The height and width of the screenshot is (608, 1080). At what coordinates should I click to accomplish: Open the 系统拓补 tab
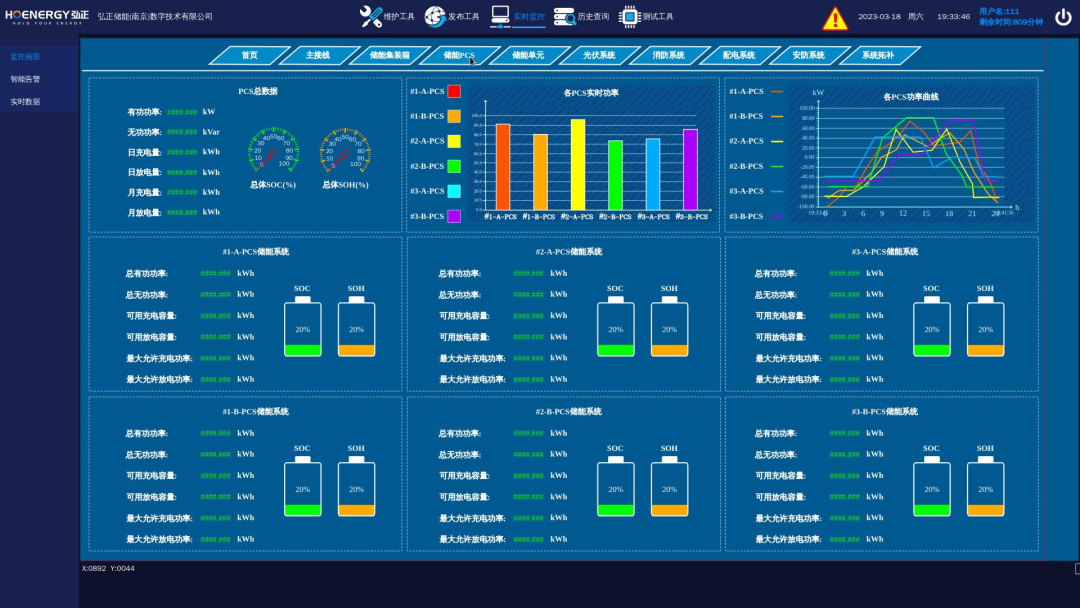(x=878, y=55)
